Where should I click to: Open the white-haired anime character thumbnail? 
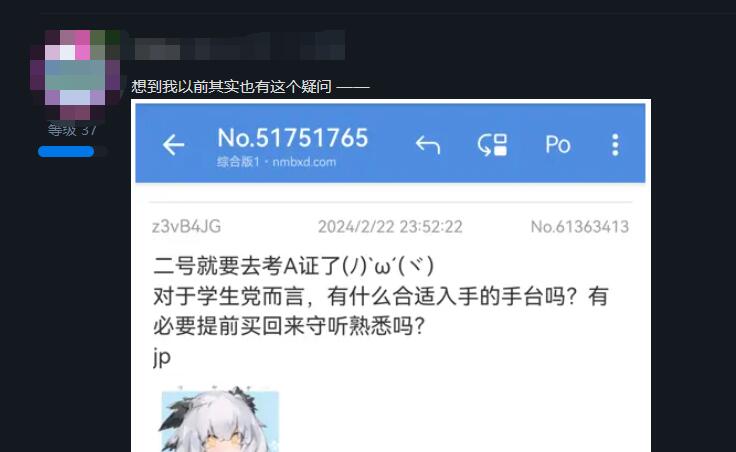(220, 419)
